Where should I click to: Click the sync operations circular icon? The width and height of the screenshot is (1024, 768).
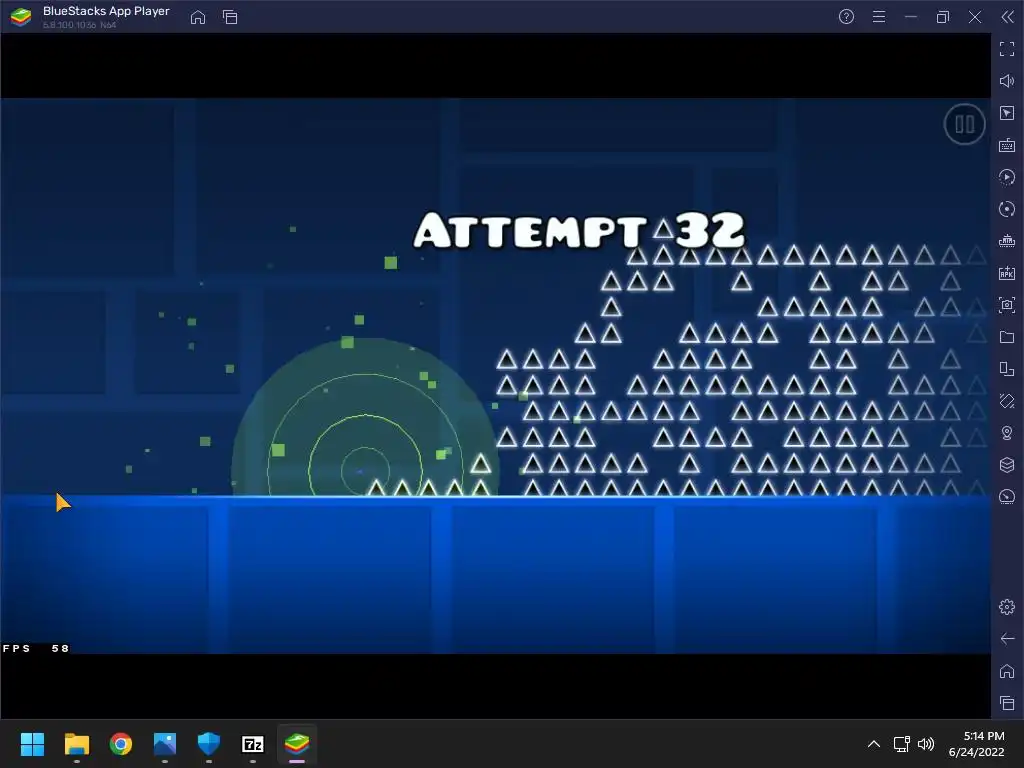tap(1007, 209)
